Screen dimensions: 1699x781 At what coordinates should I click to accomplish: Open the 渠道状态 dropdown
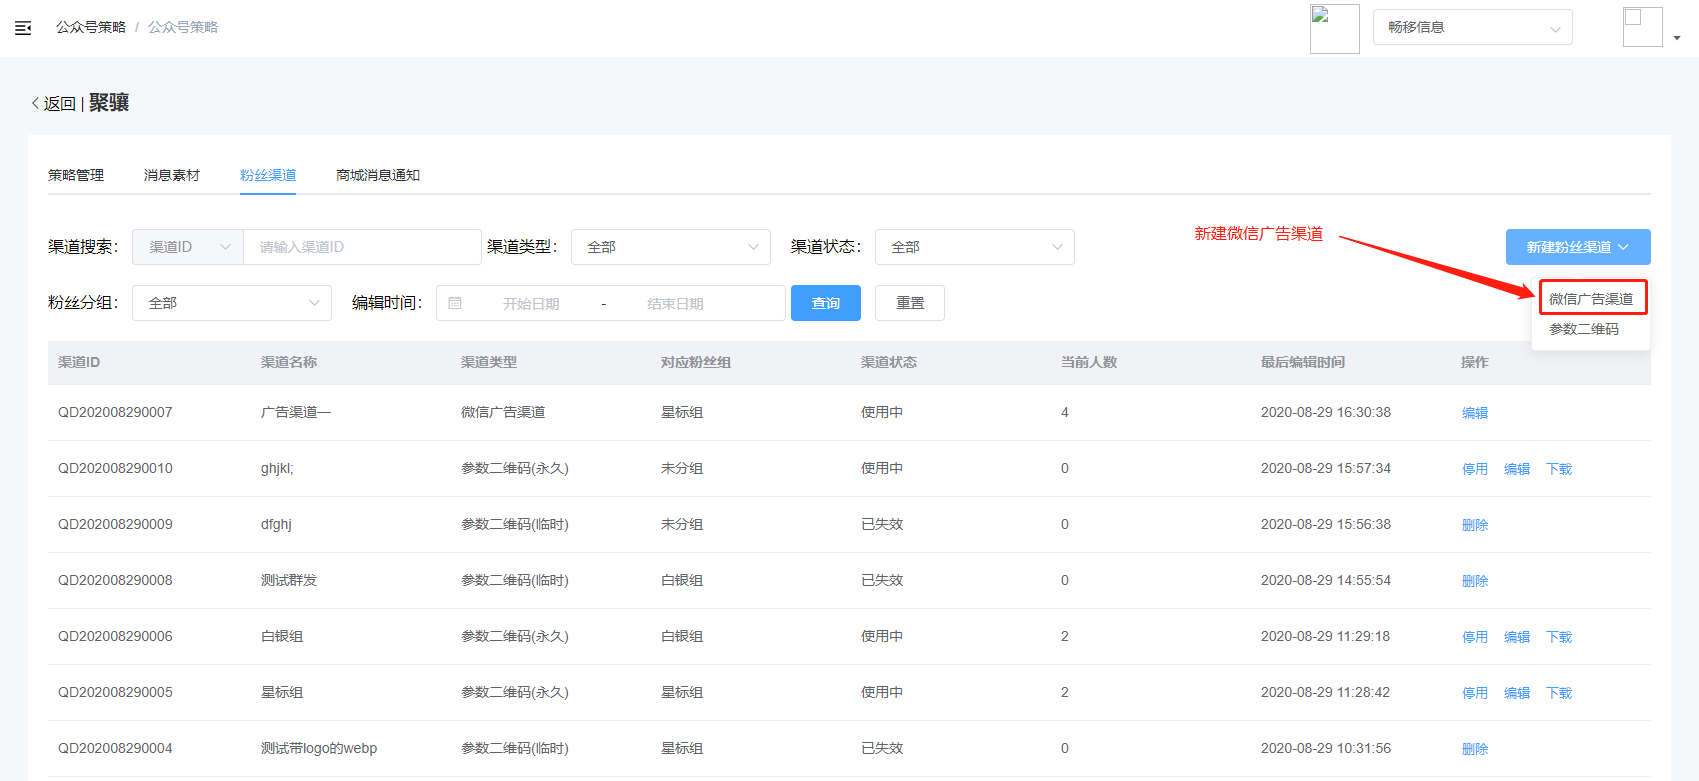[x=974, y=247]
